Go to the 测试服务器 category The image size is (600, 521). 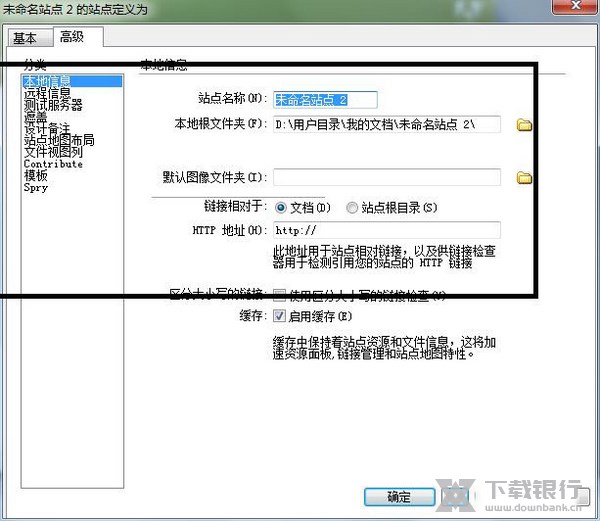[52, 105]
